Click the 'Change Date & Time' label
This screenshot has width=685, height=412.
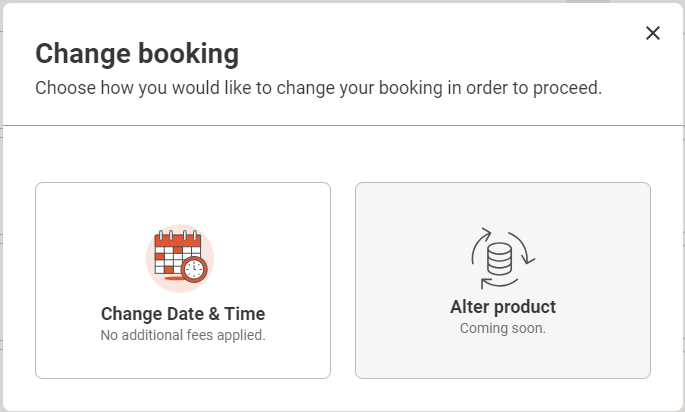pos(183,314)
